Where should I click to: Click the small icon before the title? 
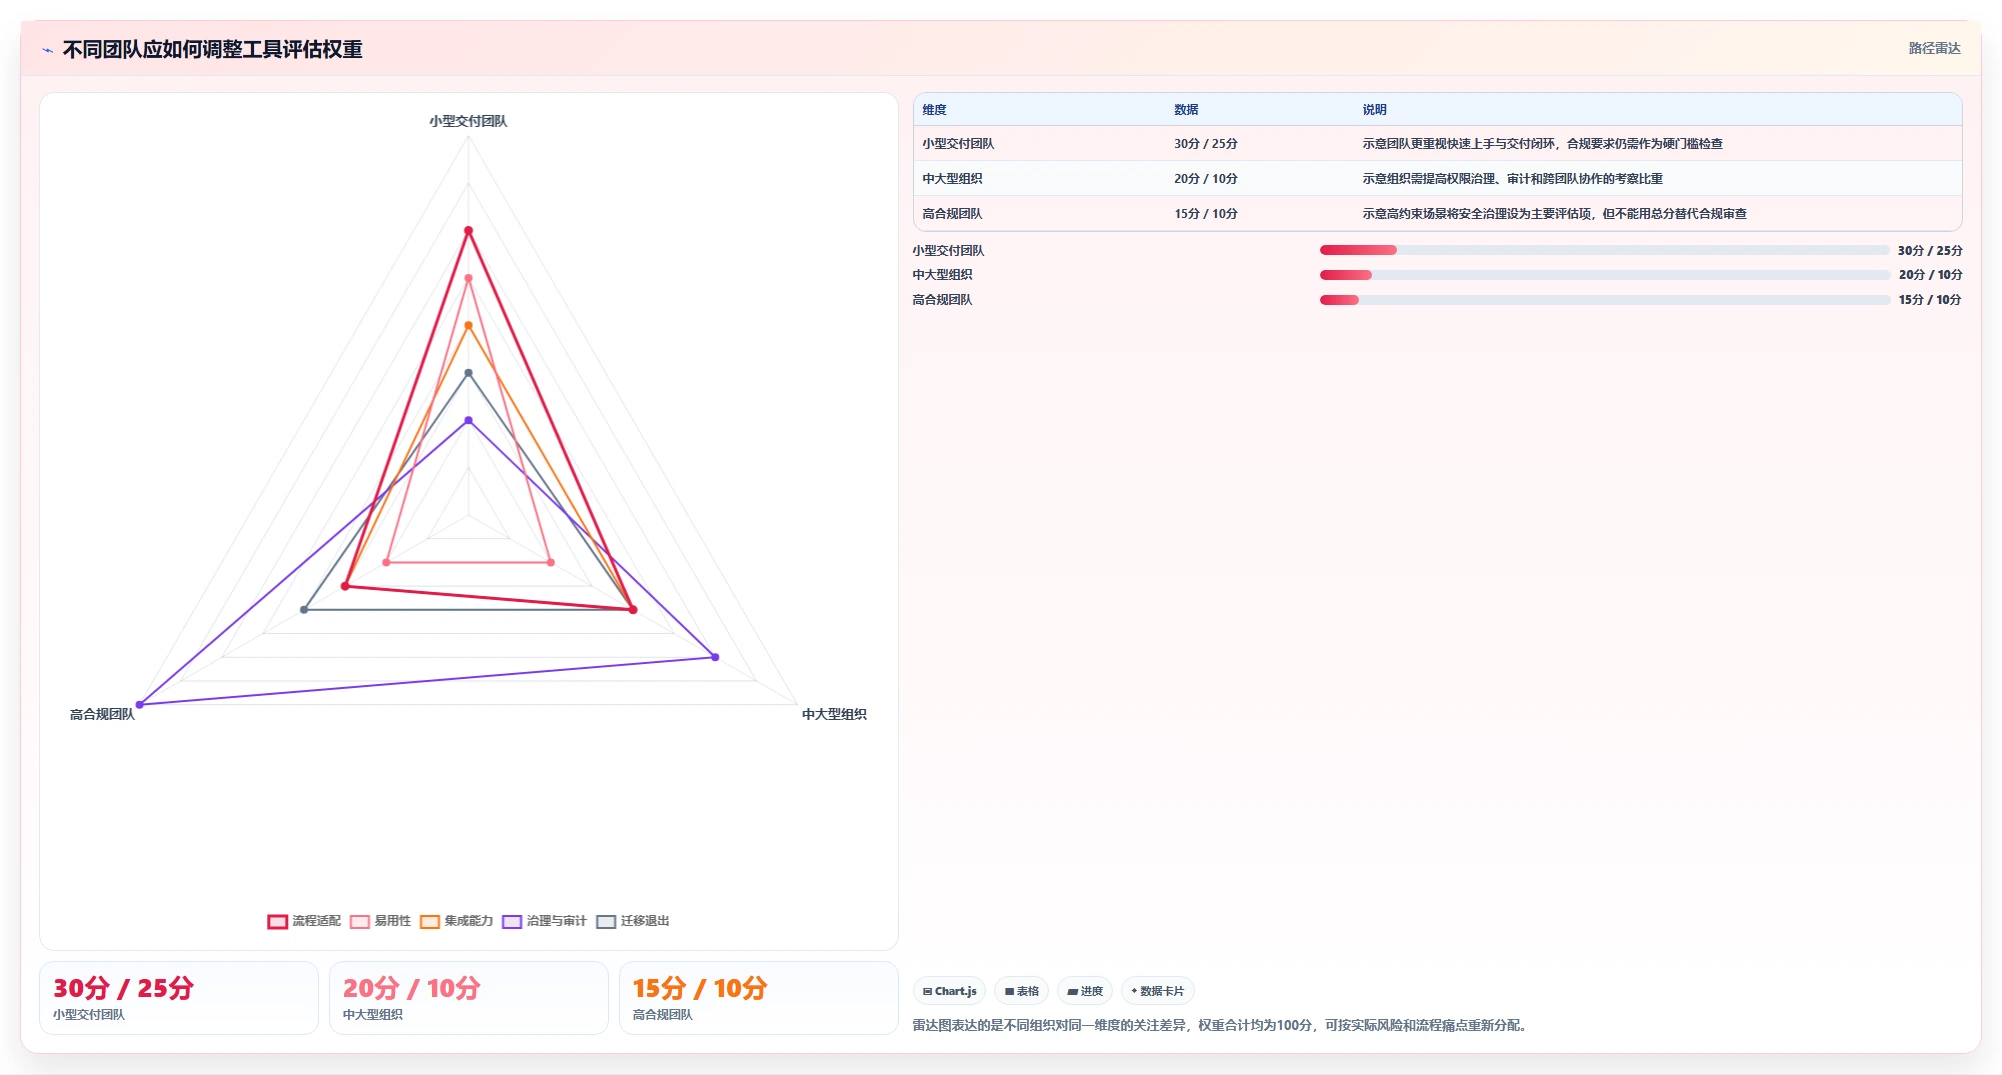[x=47, y=50]
